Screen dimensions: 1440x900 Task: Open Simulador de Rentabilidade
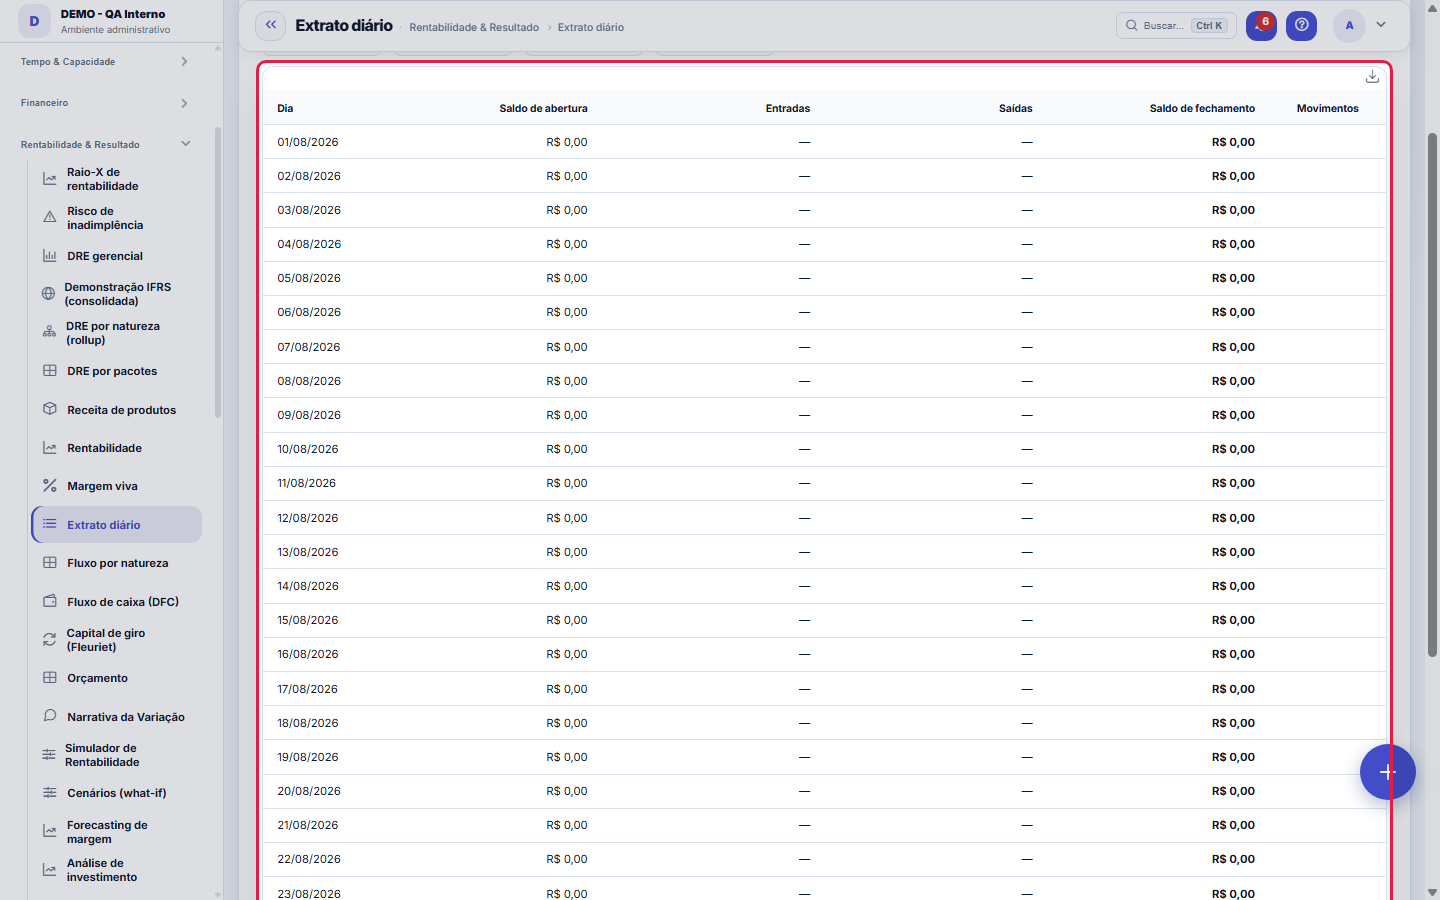[117, 755]
